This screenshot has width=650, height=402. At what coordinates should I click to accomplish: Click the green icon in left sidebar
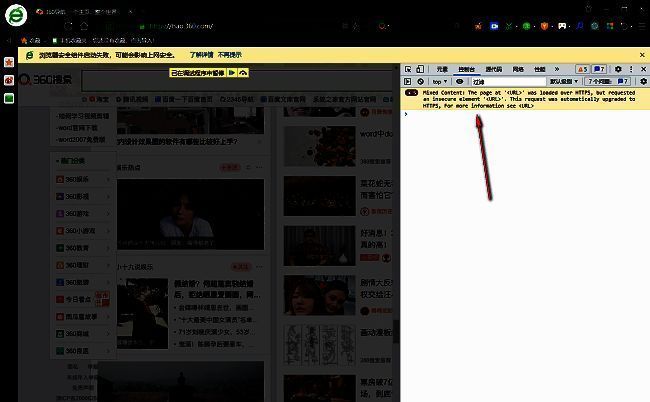(x=9, y=98)
